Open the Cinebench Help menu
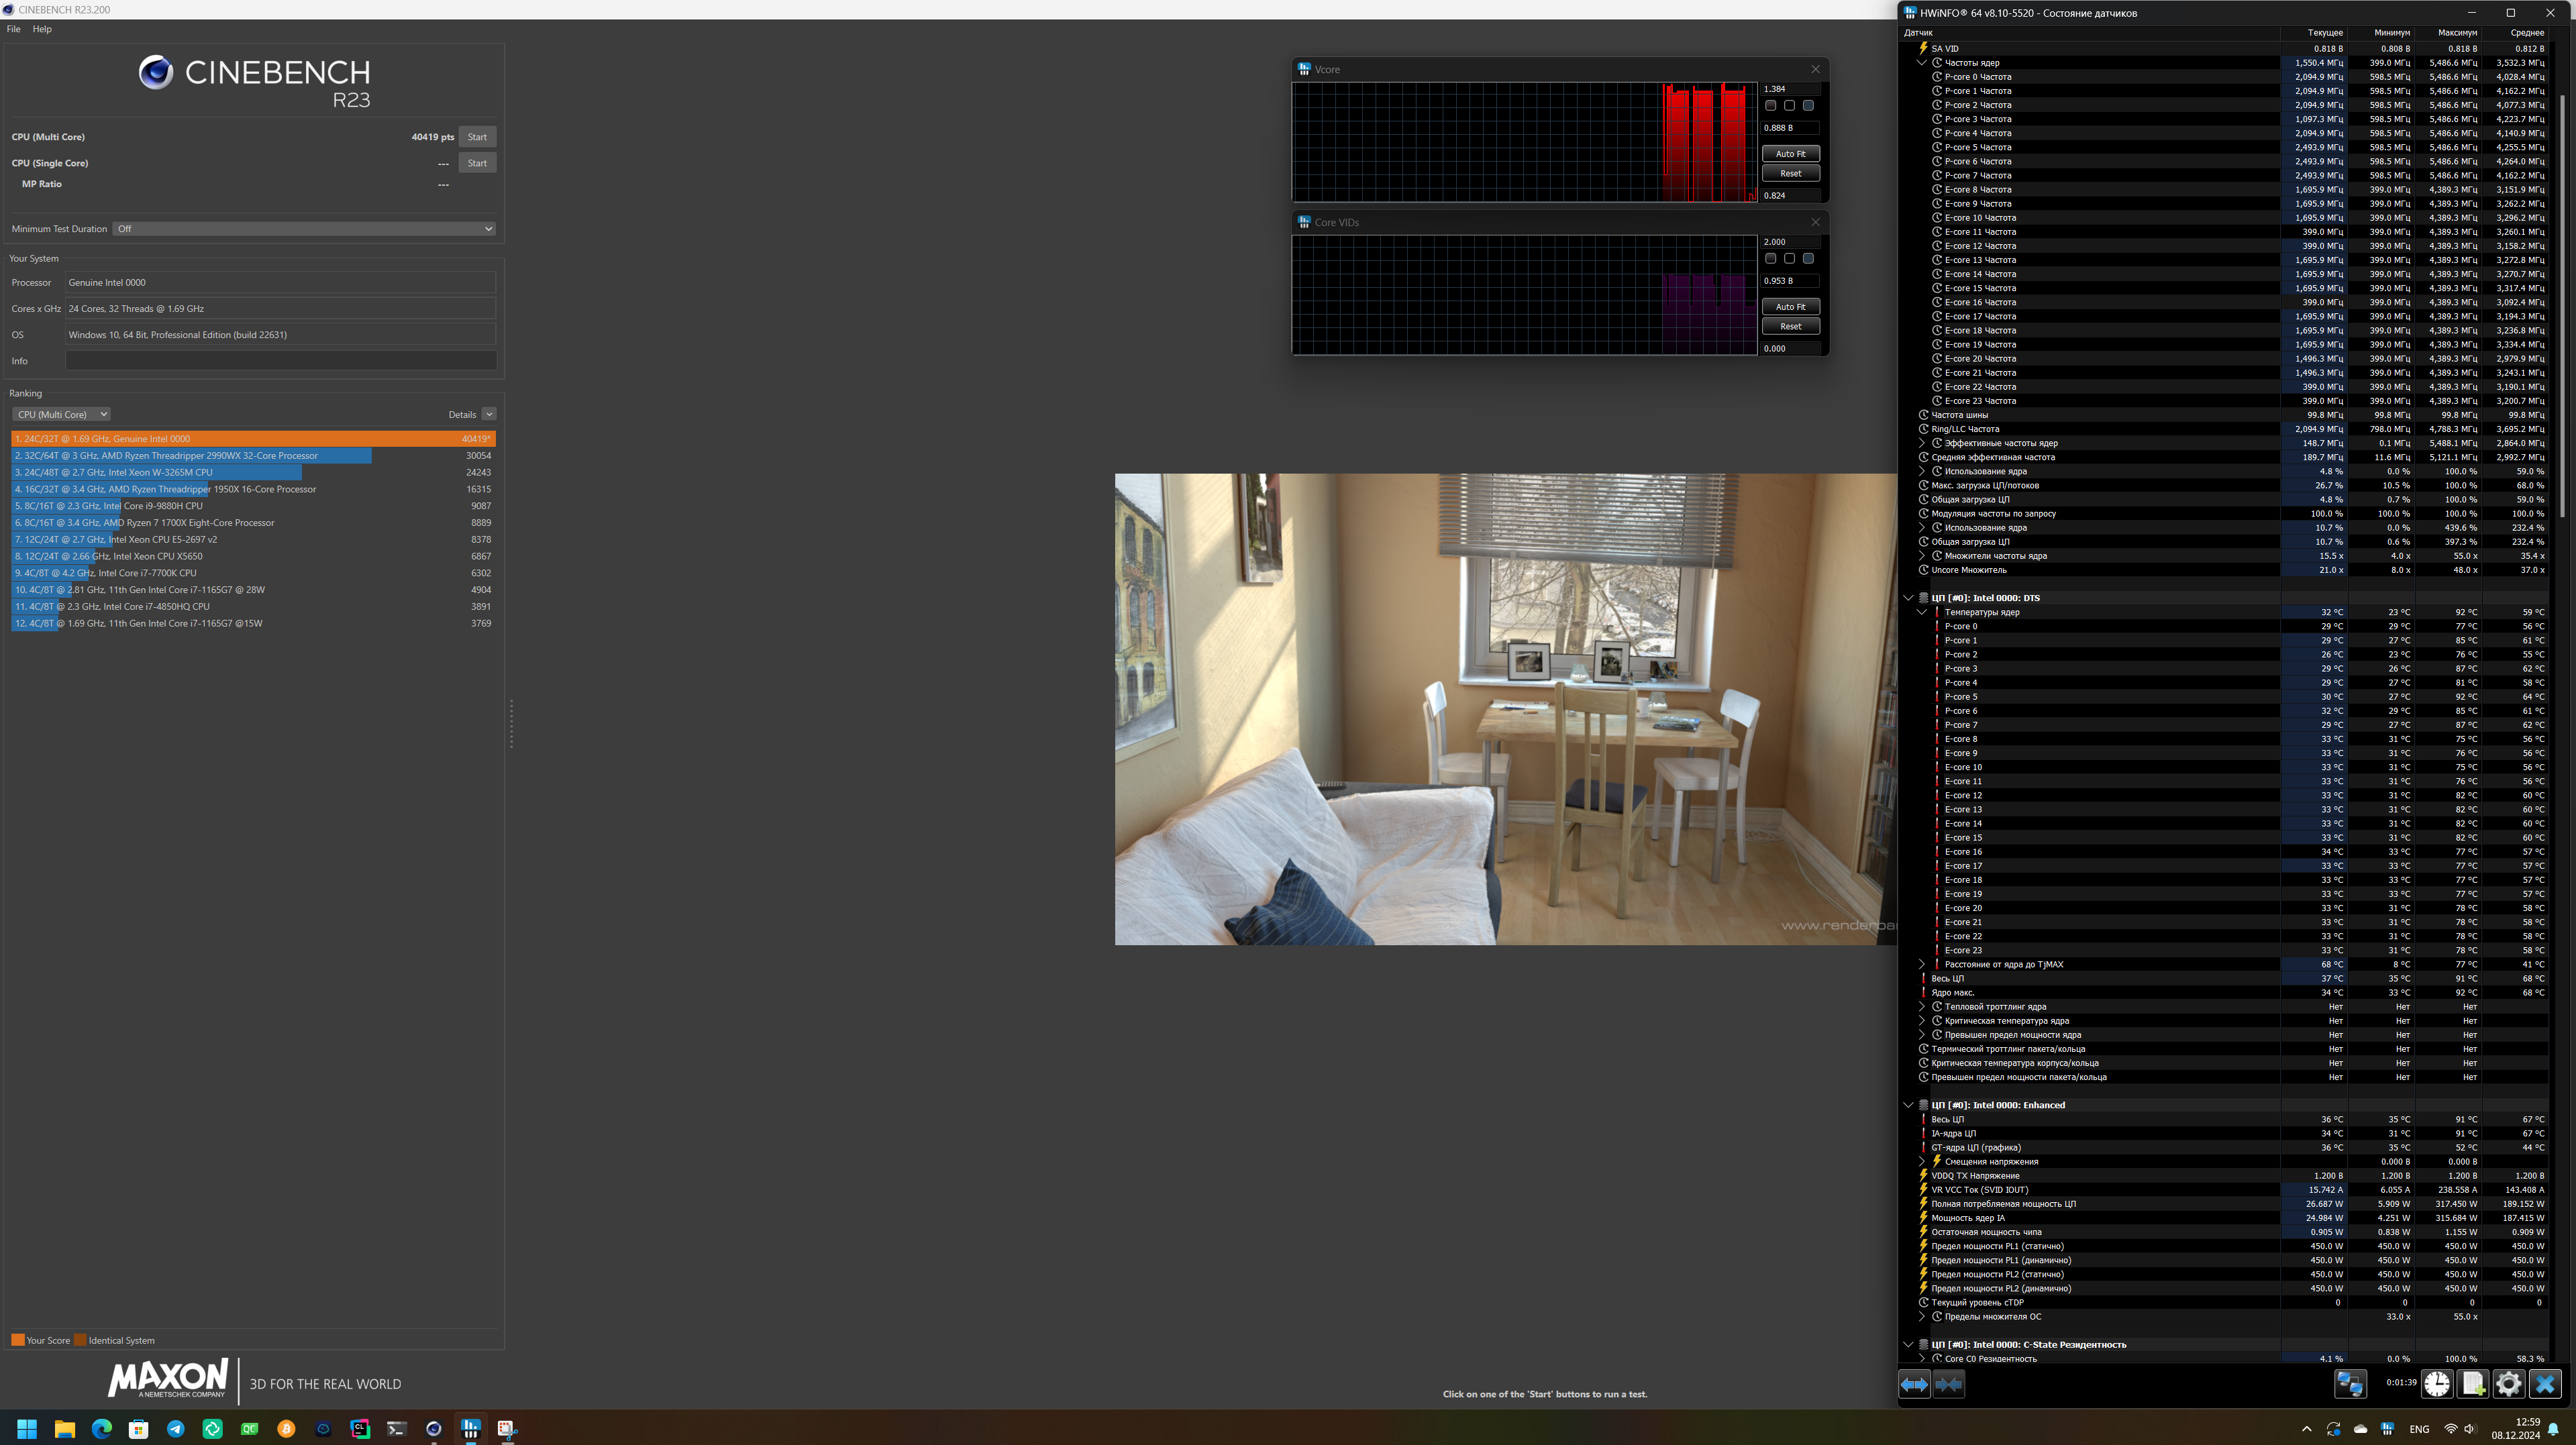The height and width of the screenshot is (1445, 2576). point(42,29)
